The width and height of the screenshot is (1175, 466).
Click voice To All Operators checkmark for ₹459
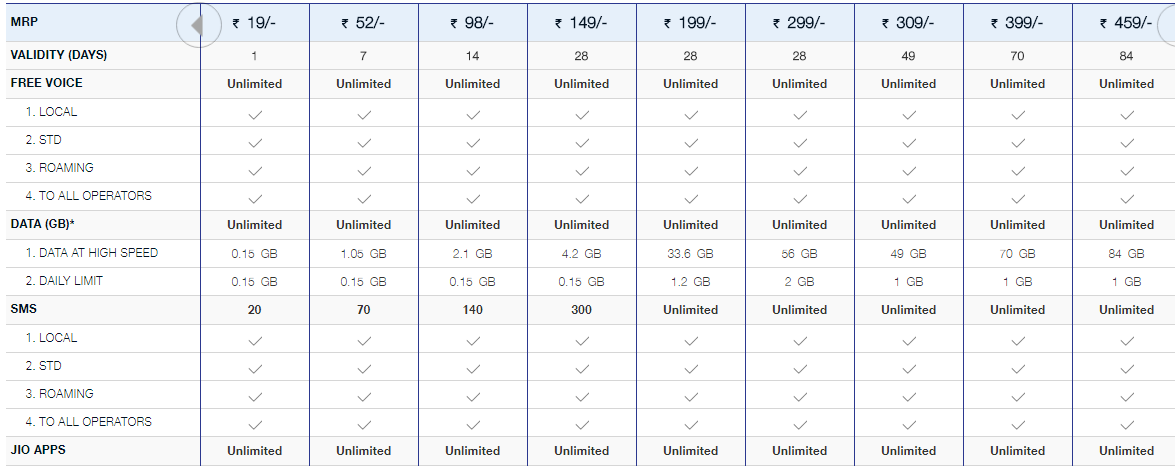click(x=1126, y=198)
